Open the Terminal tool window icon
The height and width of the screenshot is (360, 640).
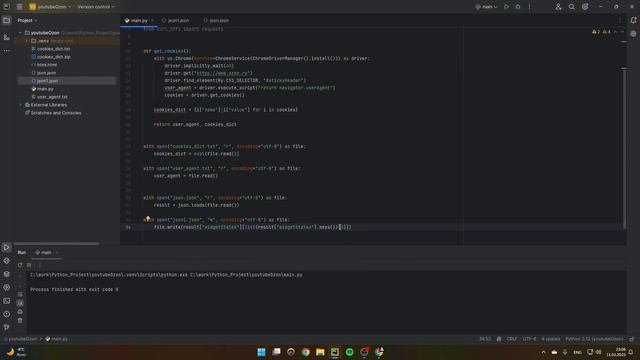click(7, 301)
